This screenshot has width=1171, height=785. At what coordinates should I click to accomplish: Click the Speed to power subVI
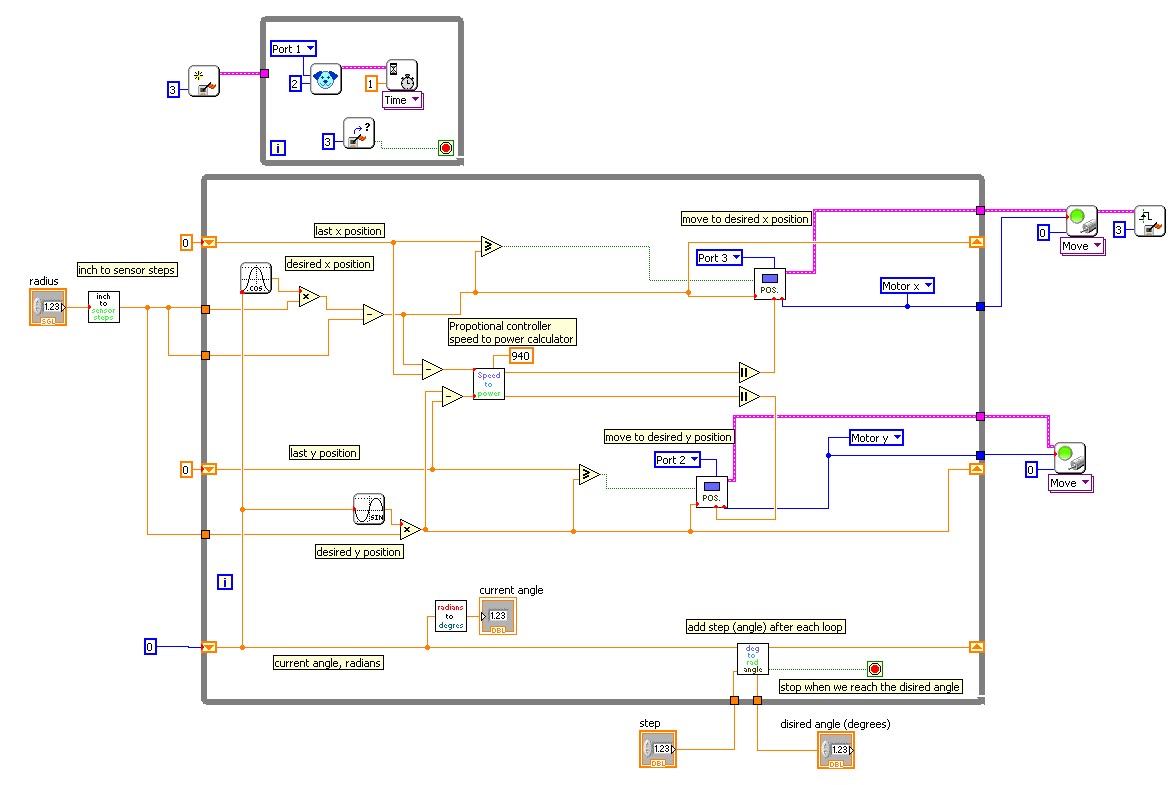(x=489, y=384)
